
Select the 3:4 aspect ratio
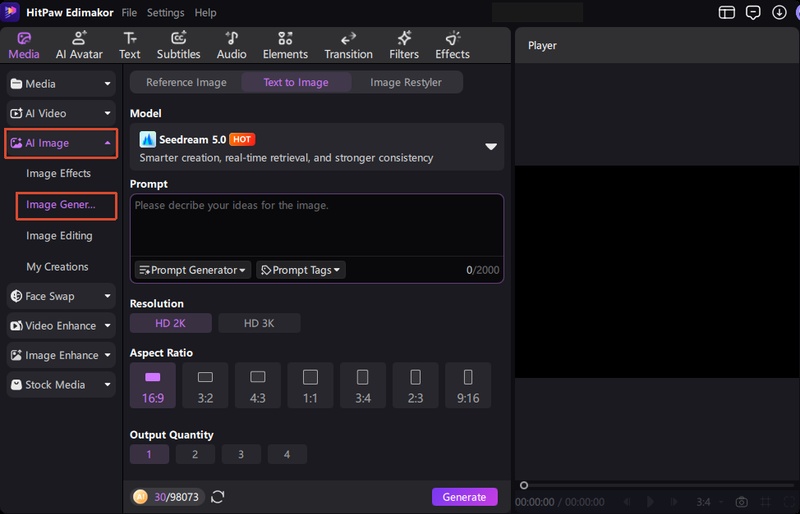tap(363, 385)
